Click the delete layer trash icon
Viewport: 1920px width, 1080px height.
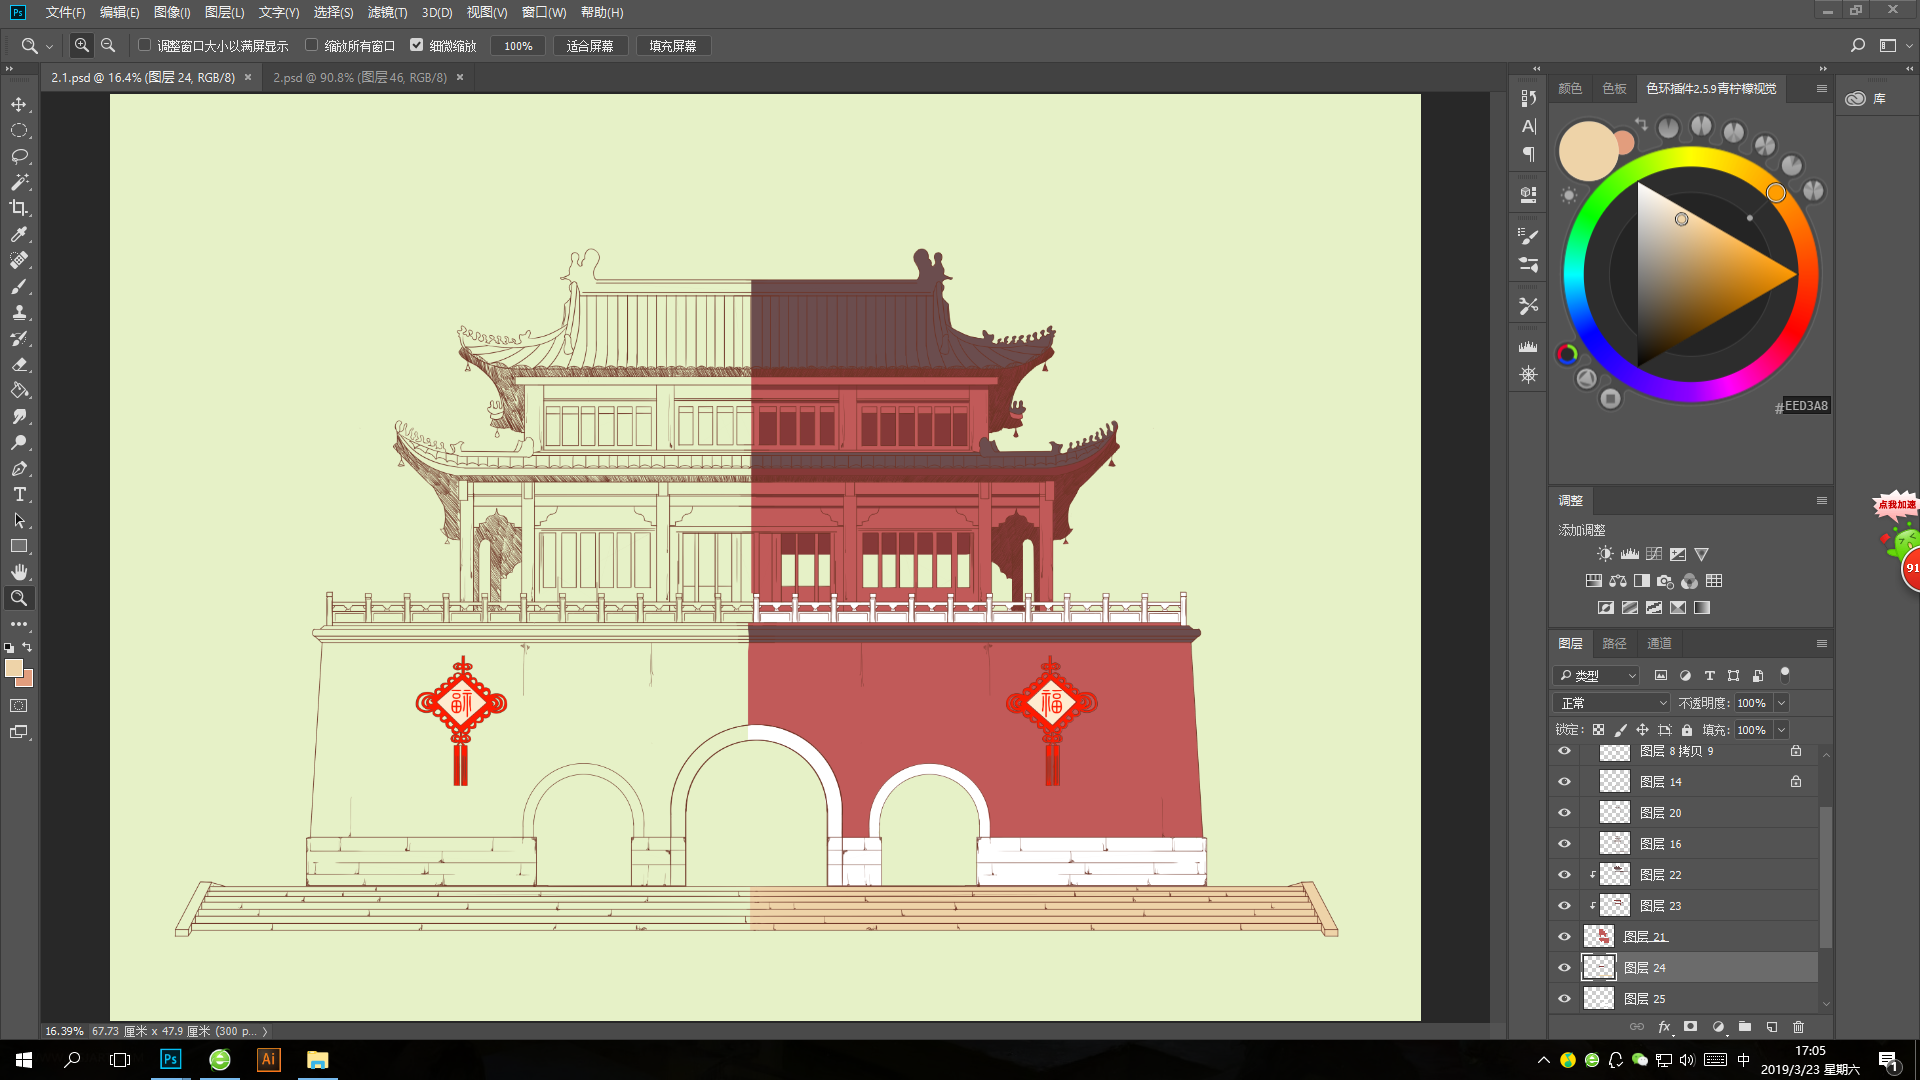pos(1798,1027)
